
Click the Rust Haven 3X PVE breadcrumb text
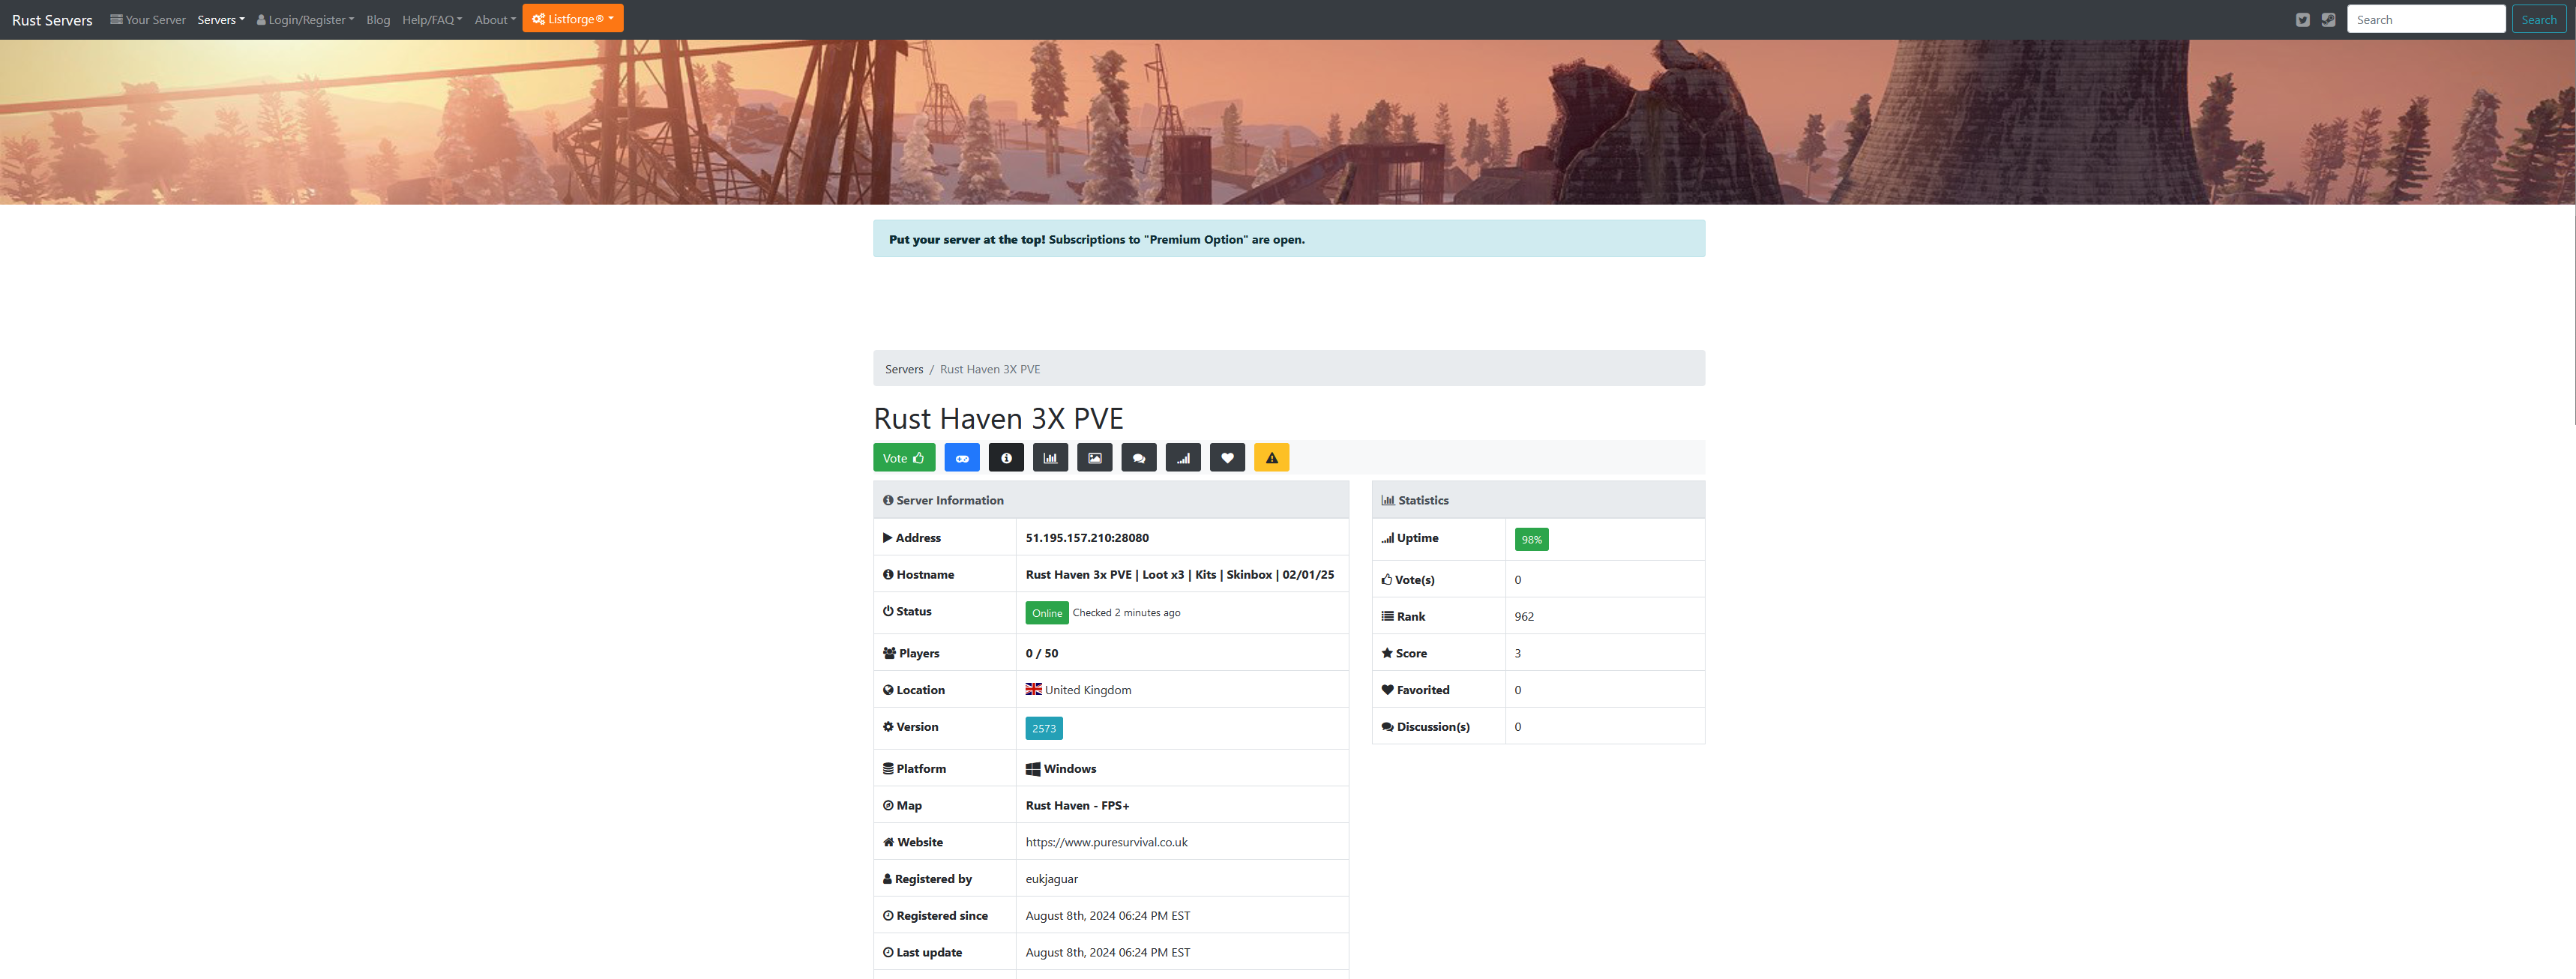[x=989, y=369]
